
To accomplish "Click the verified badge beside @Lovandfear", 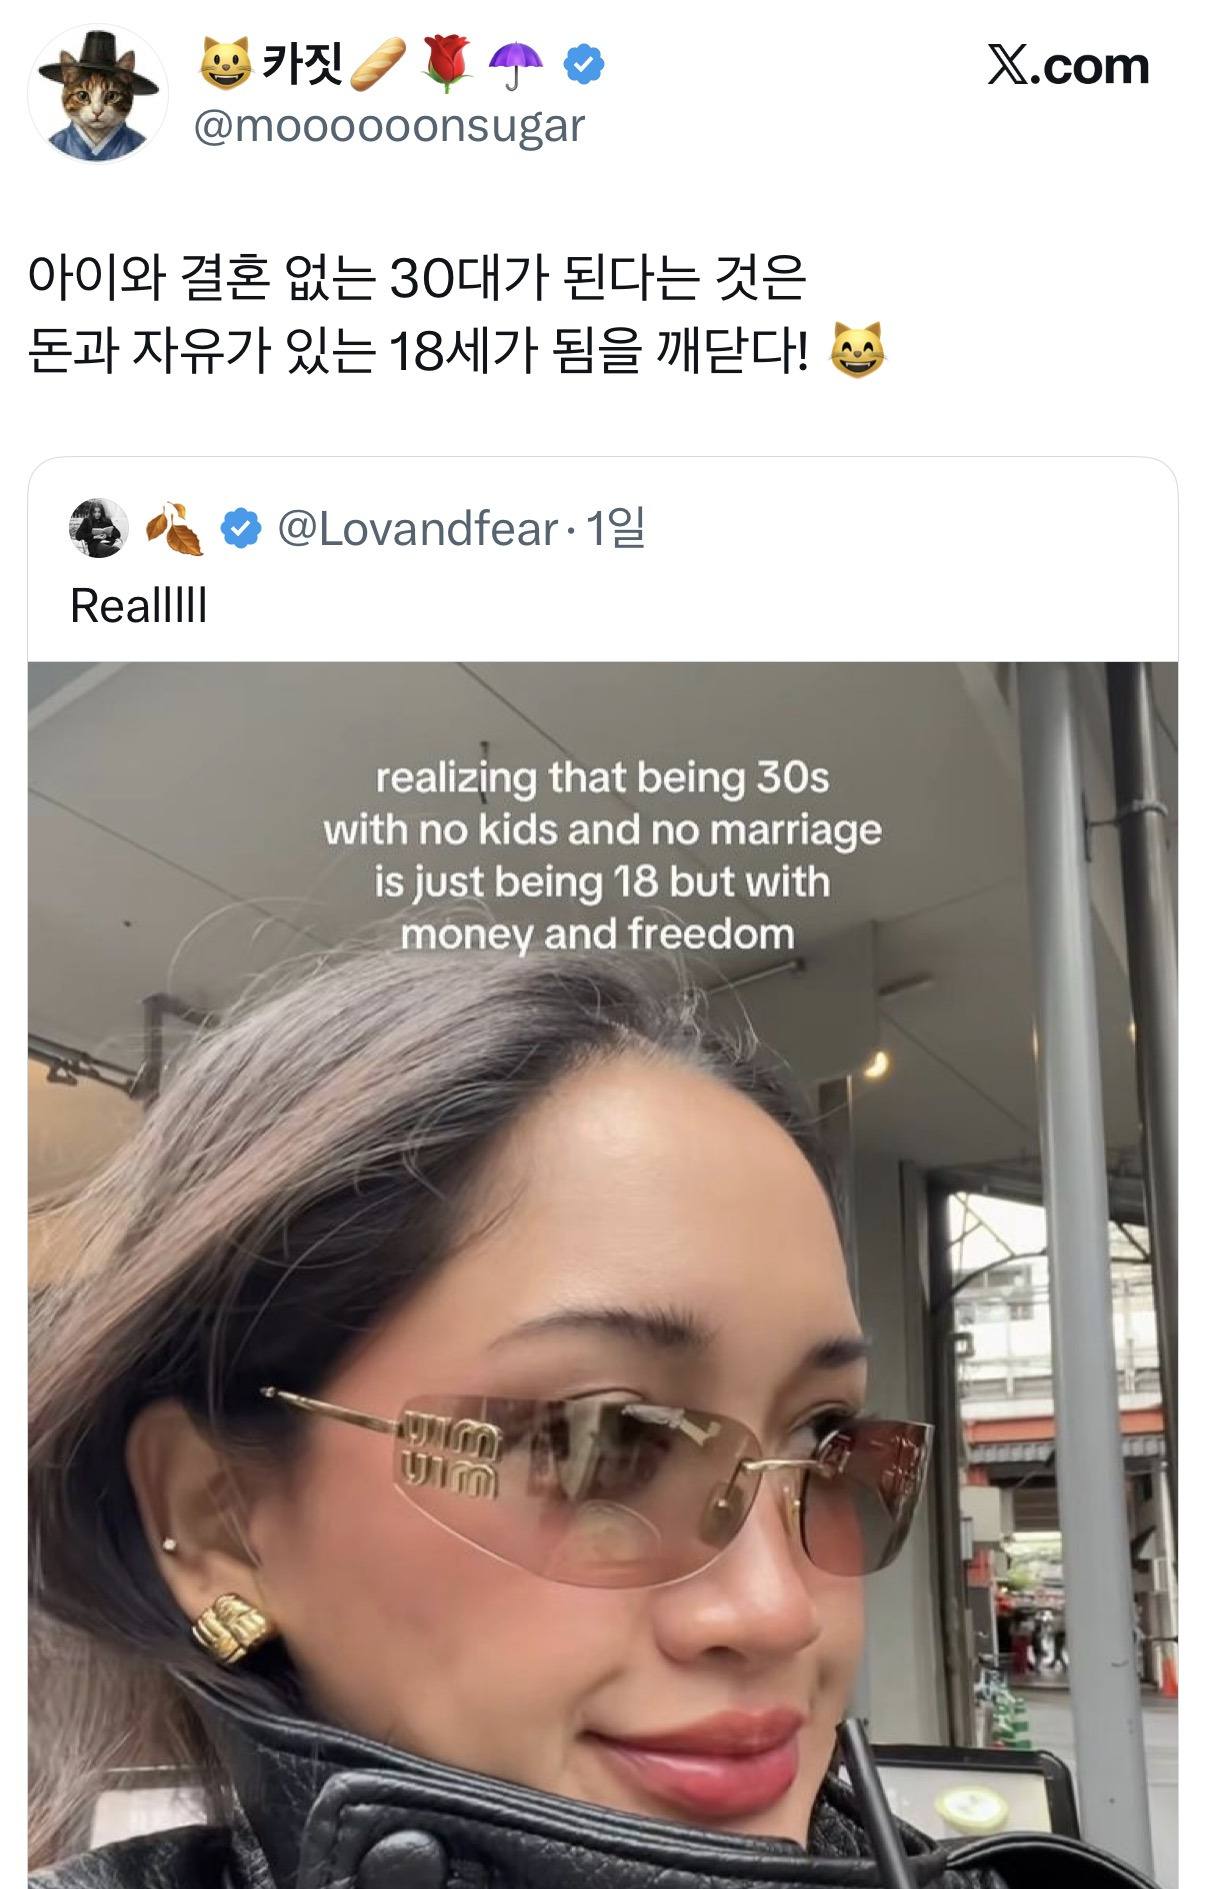I will pyautogui.click(x=241, y=528).
